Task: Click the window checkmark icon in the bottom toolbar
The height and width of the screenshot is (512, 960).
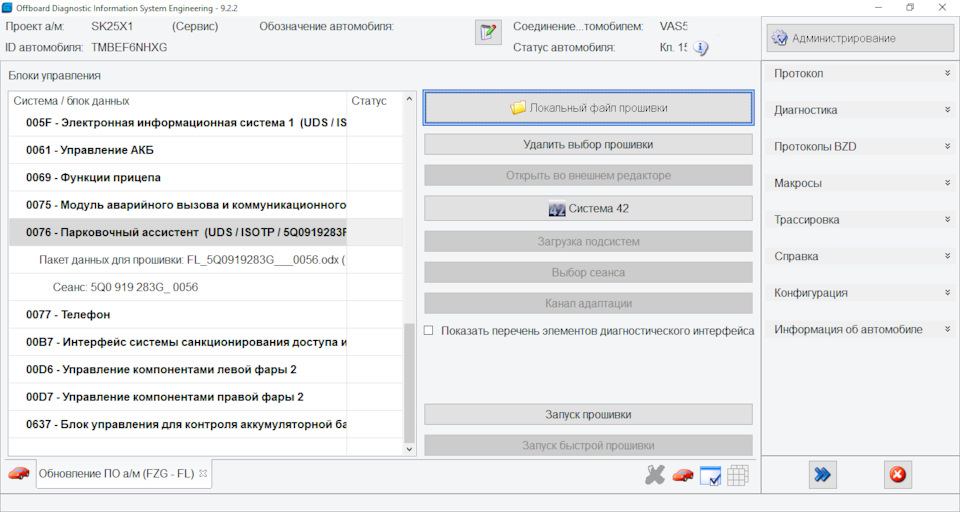Action: point(710,475)
